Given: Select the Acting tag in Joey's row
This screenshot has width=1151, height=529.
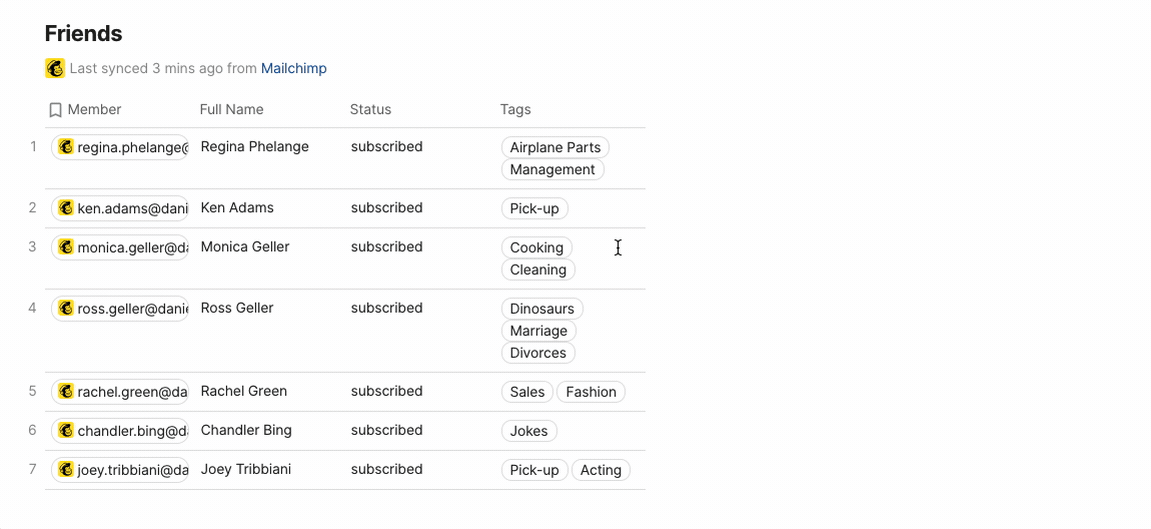Looking at the screenshot, I should [600, 470].
